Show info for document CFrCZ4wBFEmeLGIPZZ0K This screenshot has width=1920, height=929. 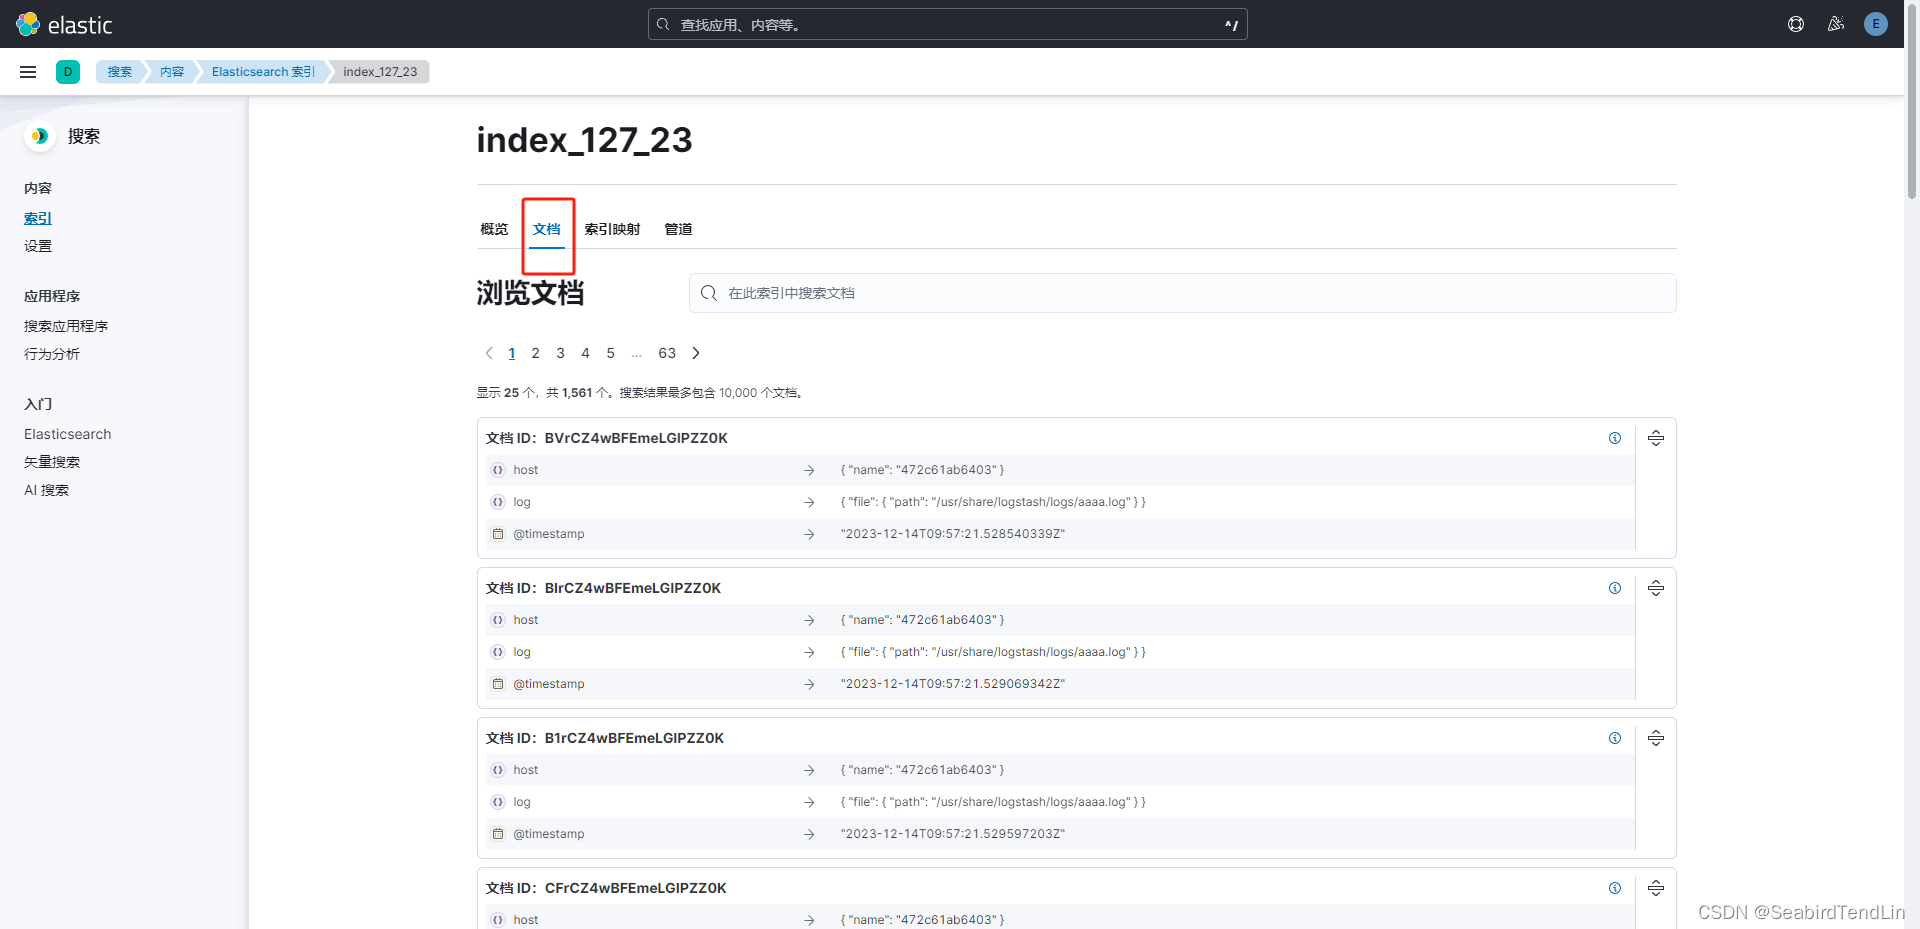[x=1615, y=888]
